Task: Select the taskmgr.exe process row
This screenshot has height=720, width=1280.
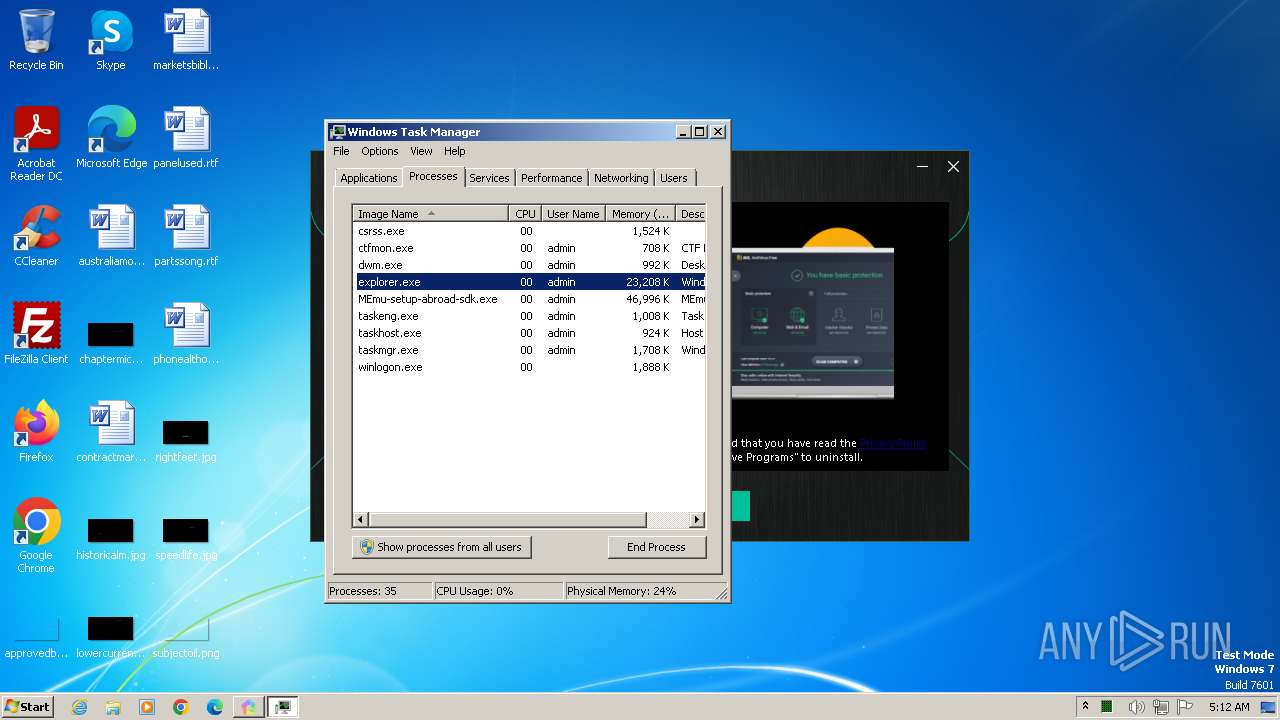Action: 529,350
